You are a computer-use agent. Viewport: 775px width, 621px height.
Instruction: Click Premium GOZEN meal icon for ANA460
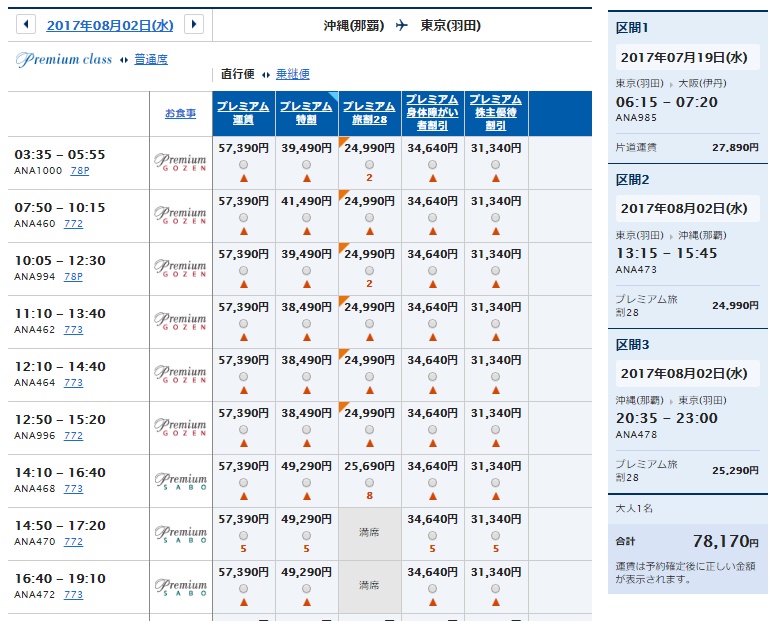180,216
